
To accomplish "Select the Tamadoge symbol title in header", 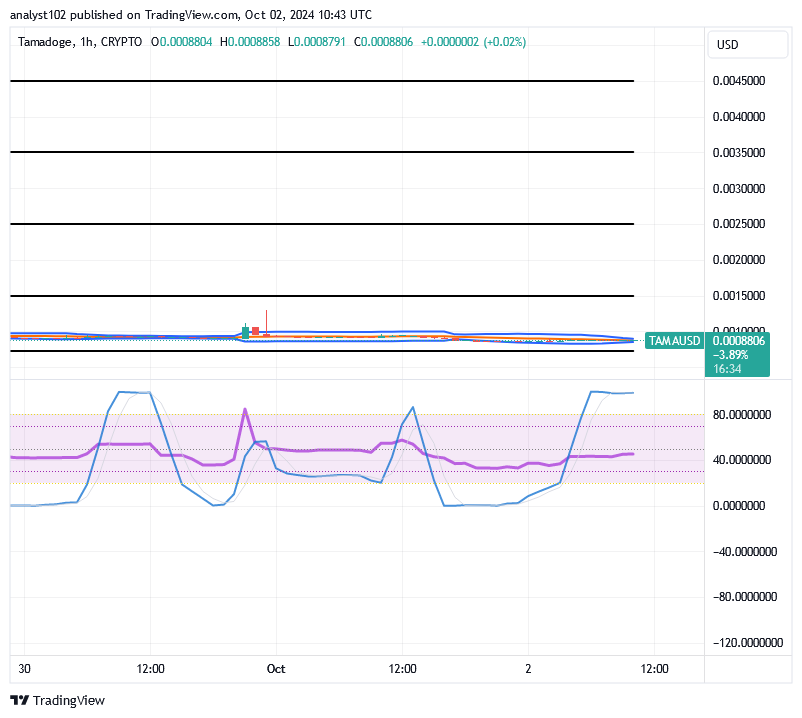I will coord(48,42).
